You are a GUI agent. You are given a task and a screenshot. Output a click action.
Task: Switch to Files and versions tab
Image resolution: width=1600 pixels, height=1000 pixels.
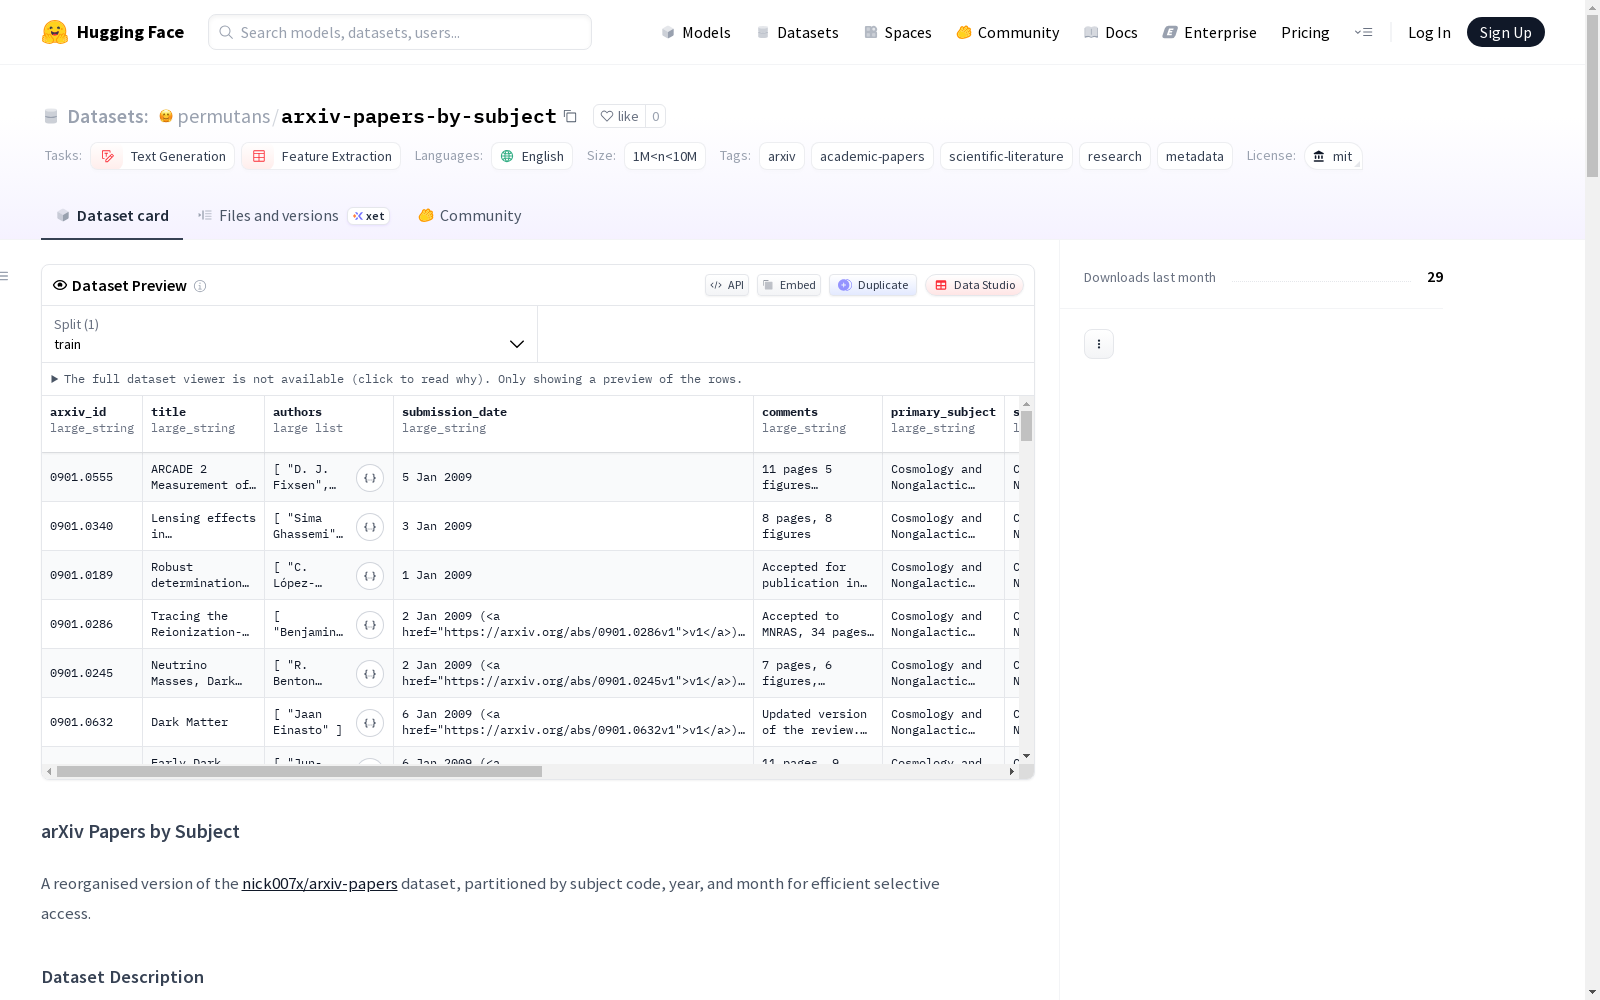(293, 216)
